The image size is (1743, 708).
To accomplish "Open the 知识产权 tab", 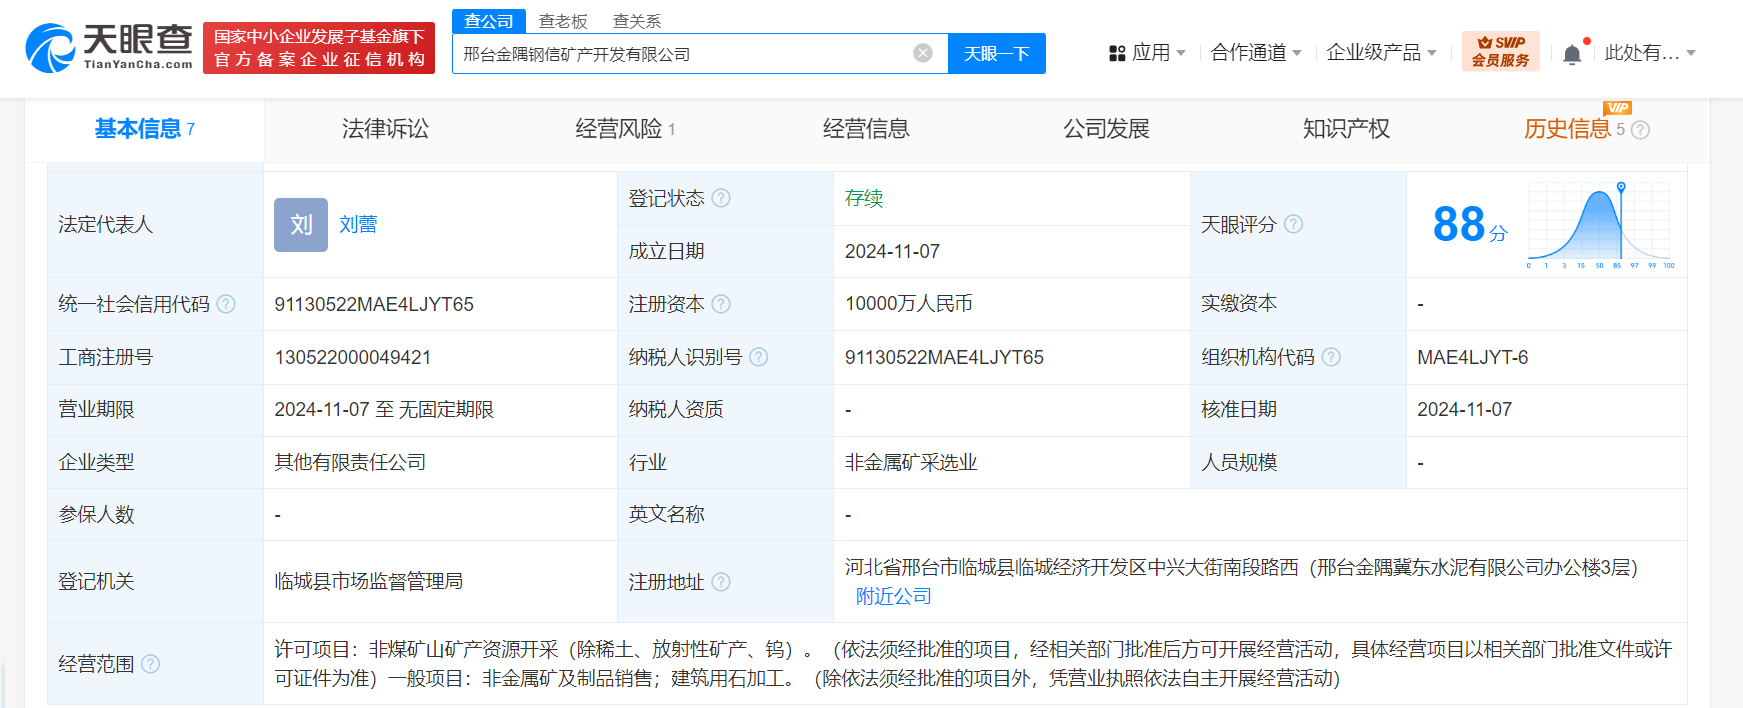I will coord(1346,129).
